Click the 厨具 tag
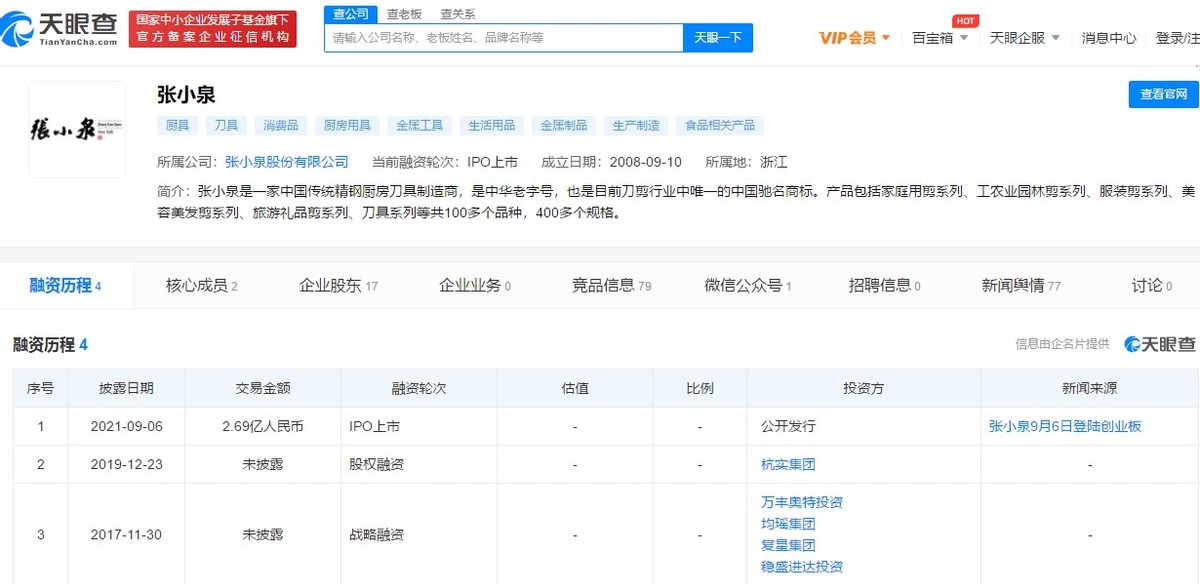 pos(177,125)
